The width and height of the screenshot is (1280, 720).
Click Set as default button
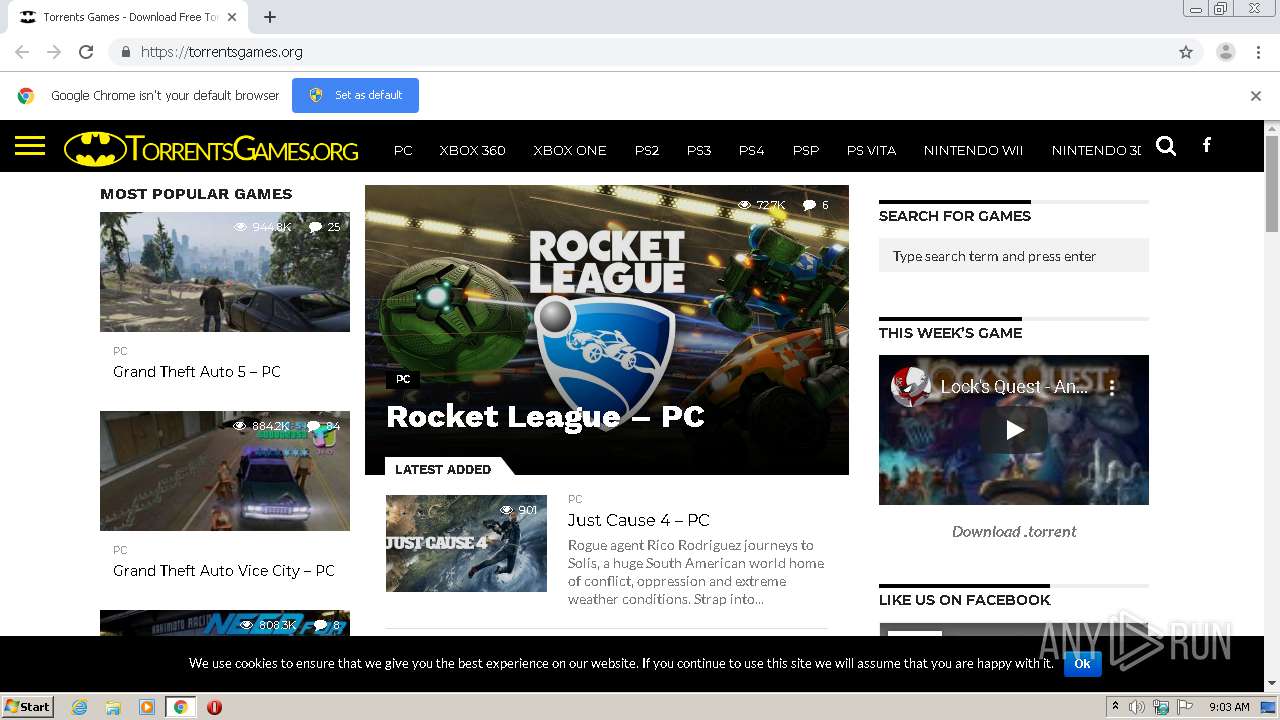355,95
